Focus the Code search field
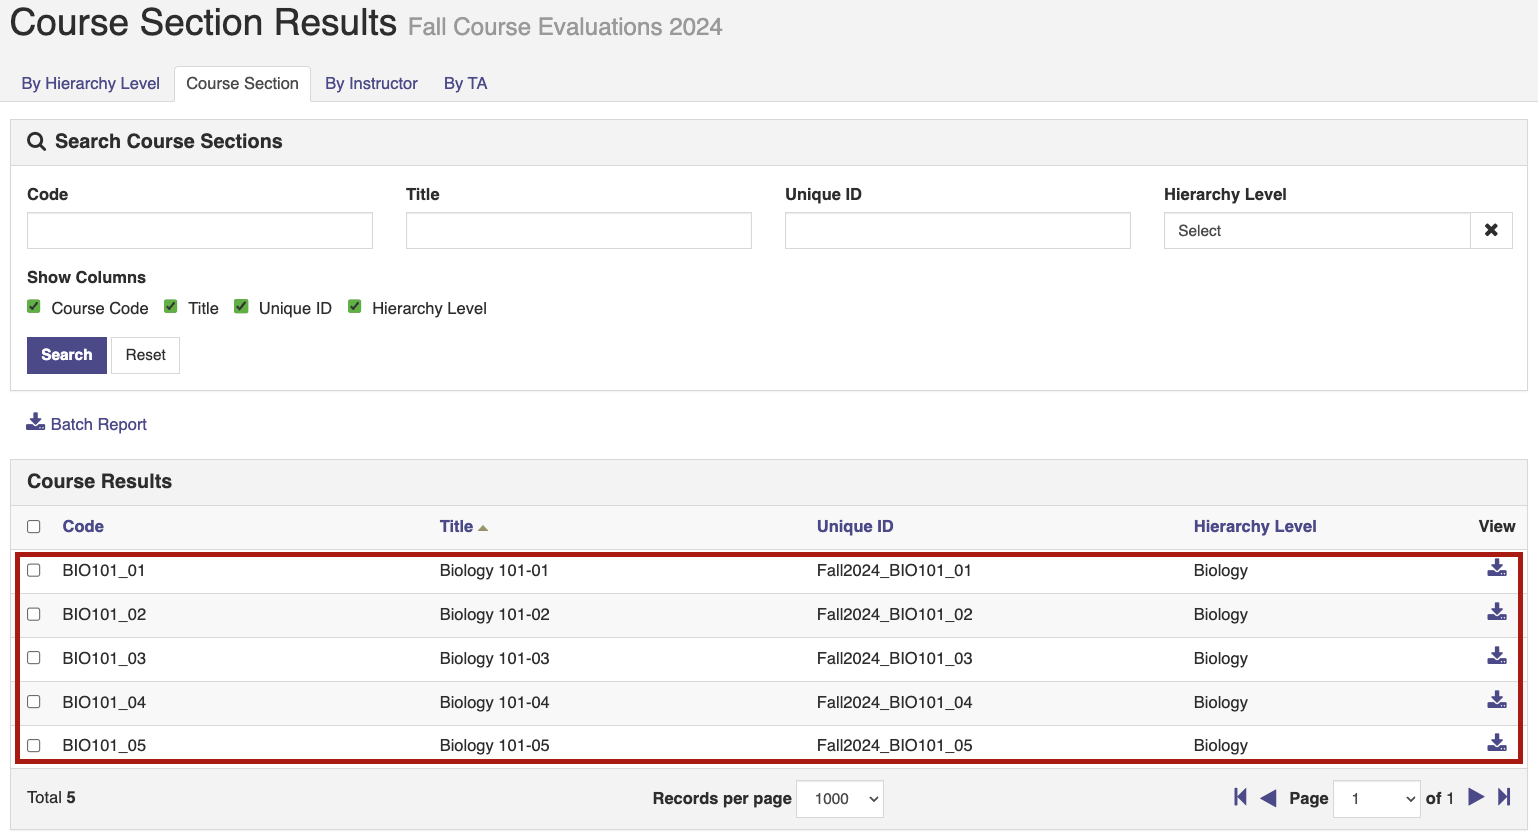 tap(200, 230)
